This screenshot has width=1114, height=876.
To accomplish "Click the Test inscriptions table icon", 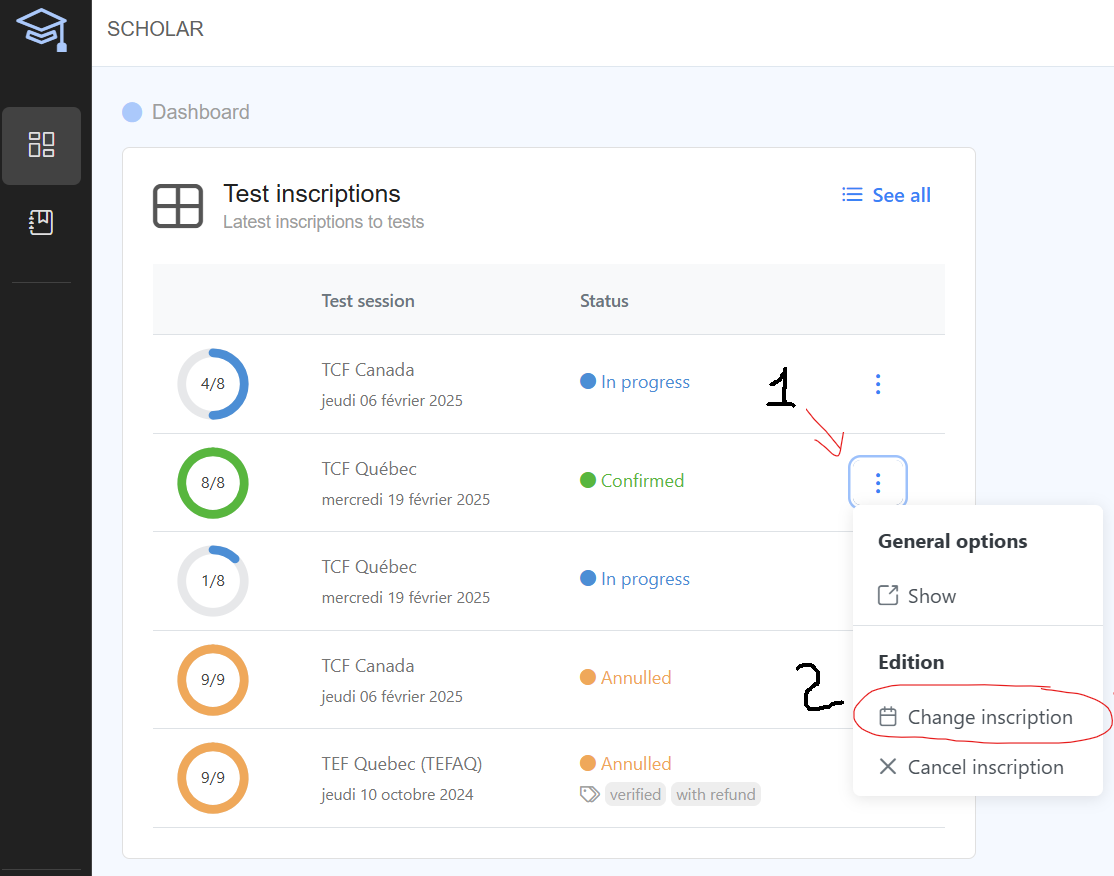I will (x=178, y=206).
